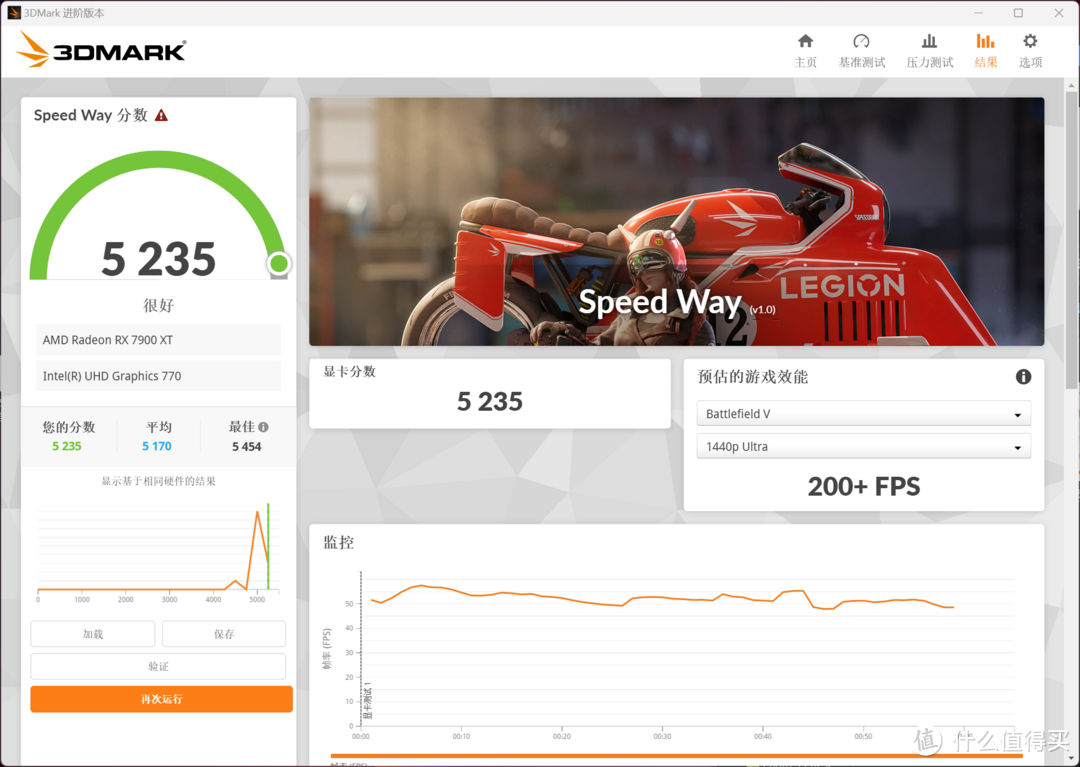The height and width of the screenshot is (767, 1080).
Task: Click the info icon in 预估的游戏效能 panel
Action: click(x=1023, y=377)
